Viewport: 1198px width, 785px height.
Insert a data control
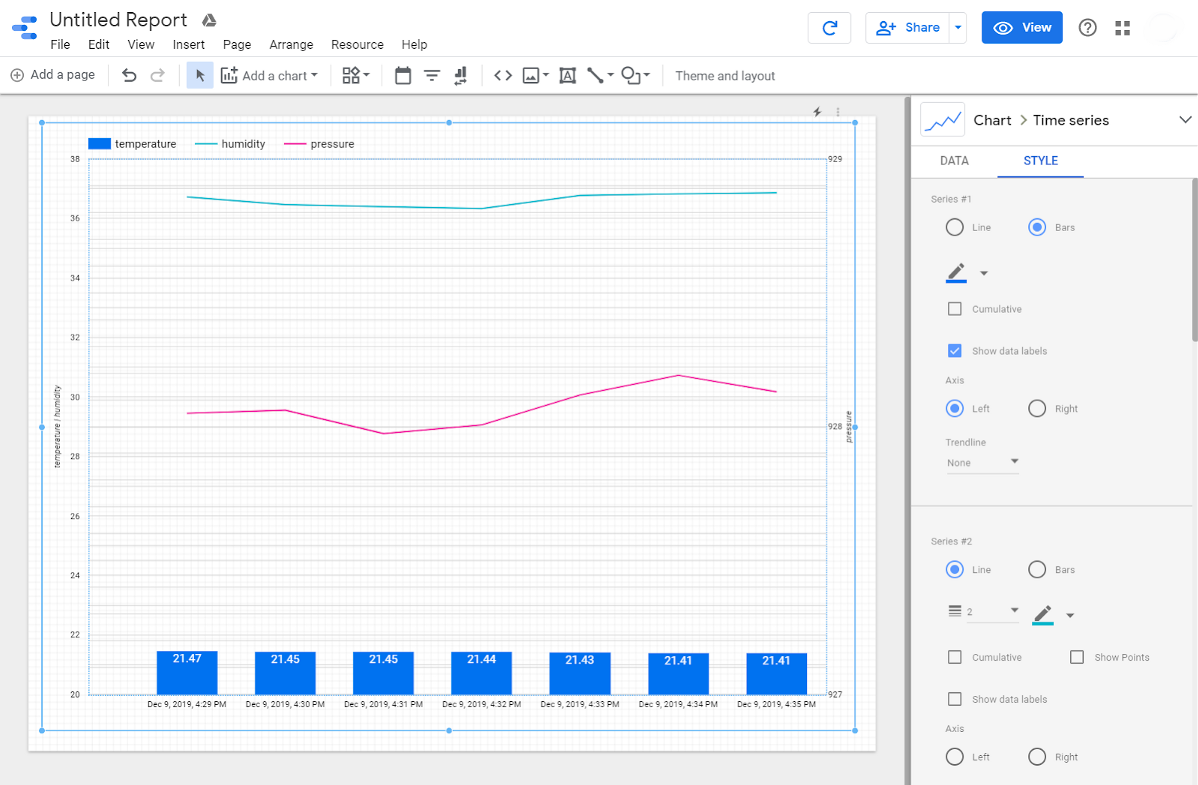coord(459,75)
